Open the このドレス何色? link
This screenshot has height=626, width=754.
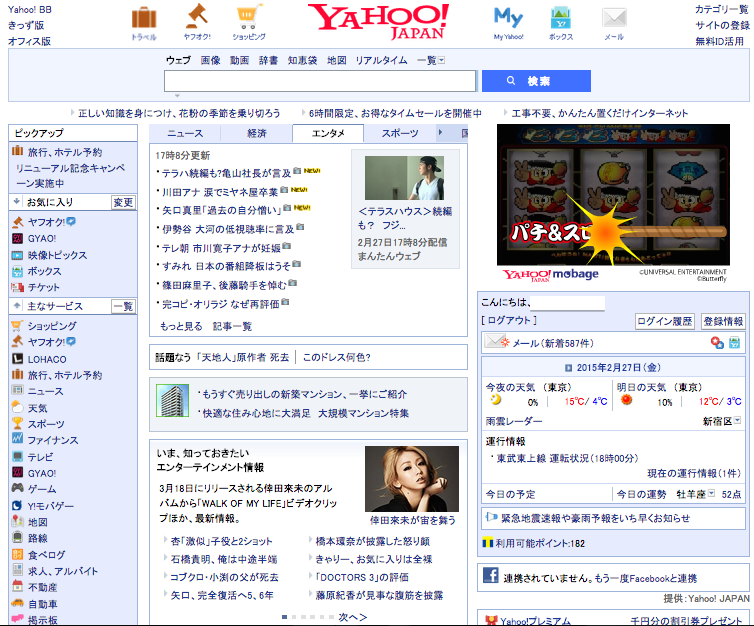pyautogui.click(x=336, y=357)
